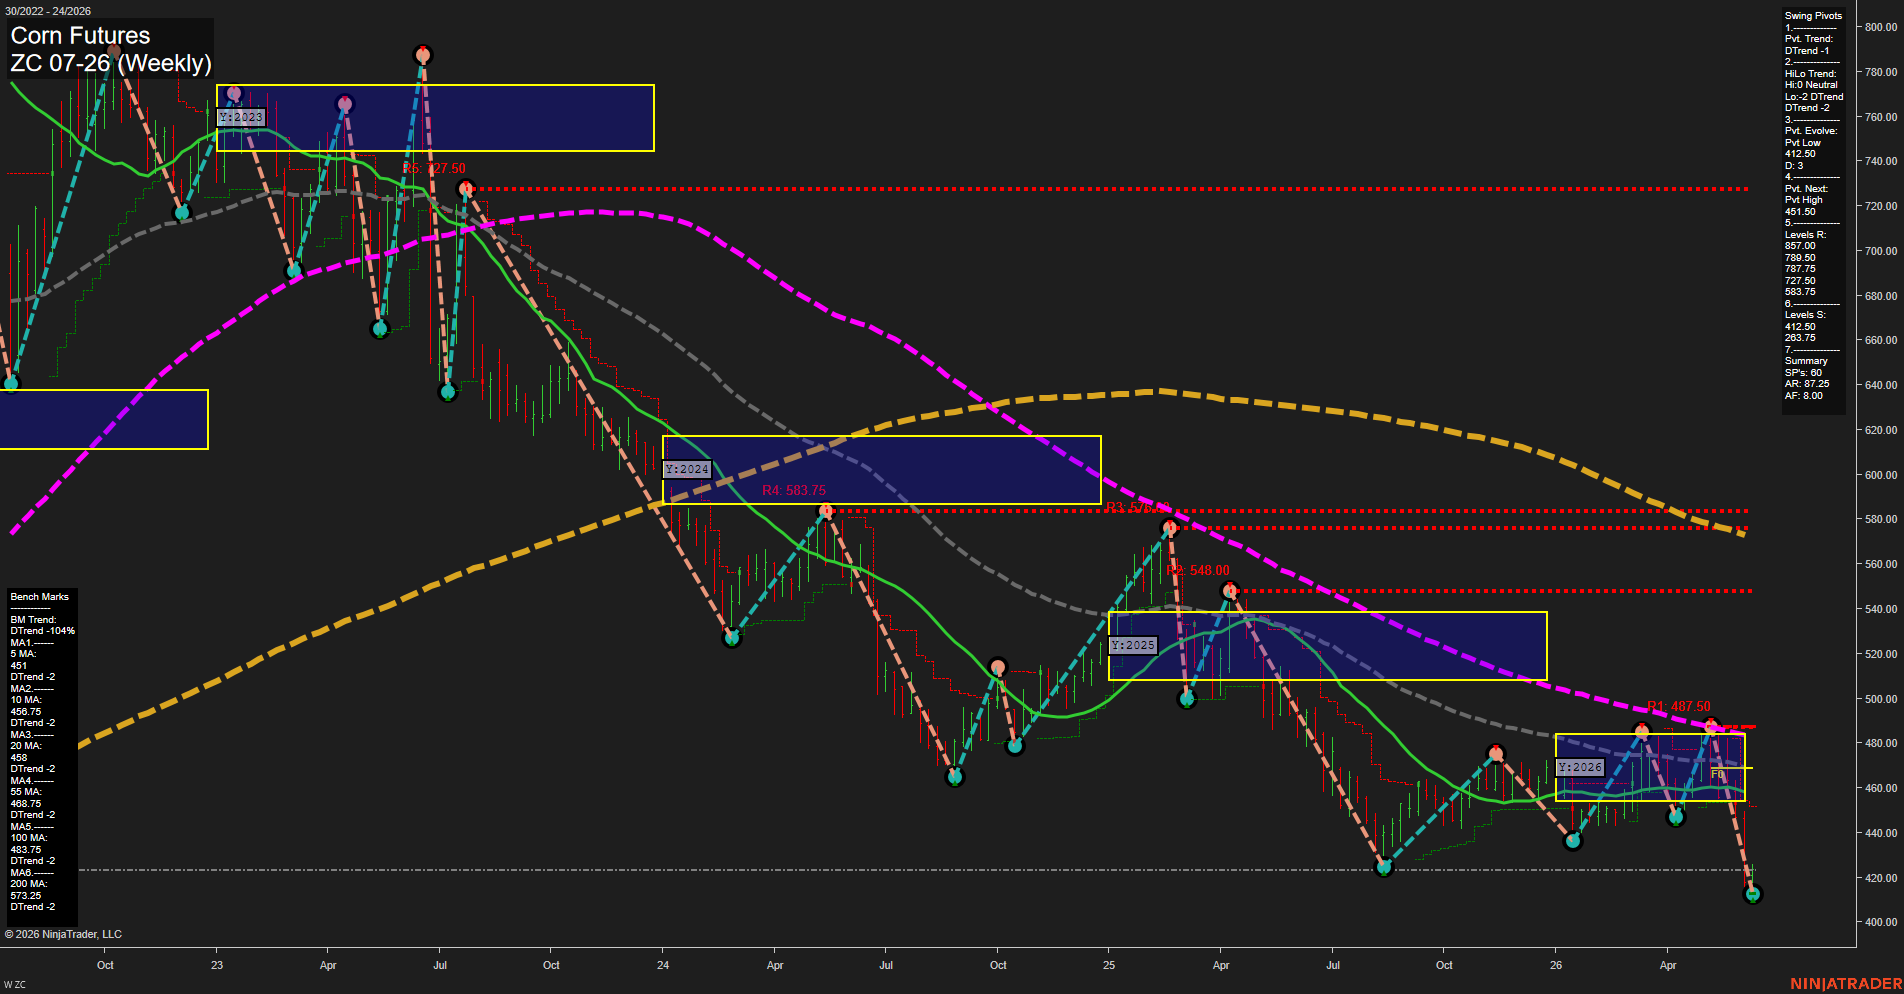This screenshot has width=1904, height=994.
Task: Click the Pvt. Next: label
Action: [1806, 189]
